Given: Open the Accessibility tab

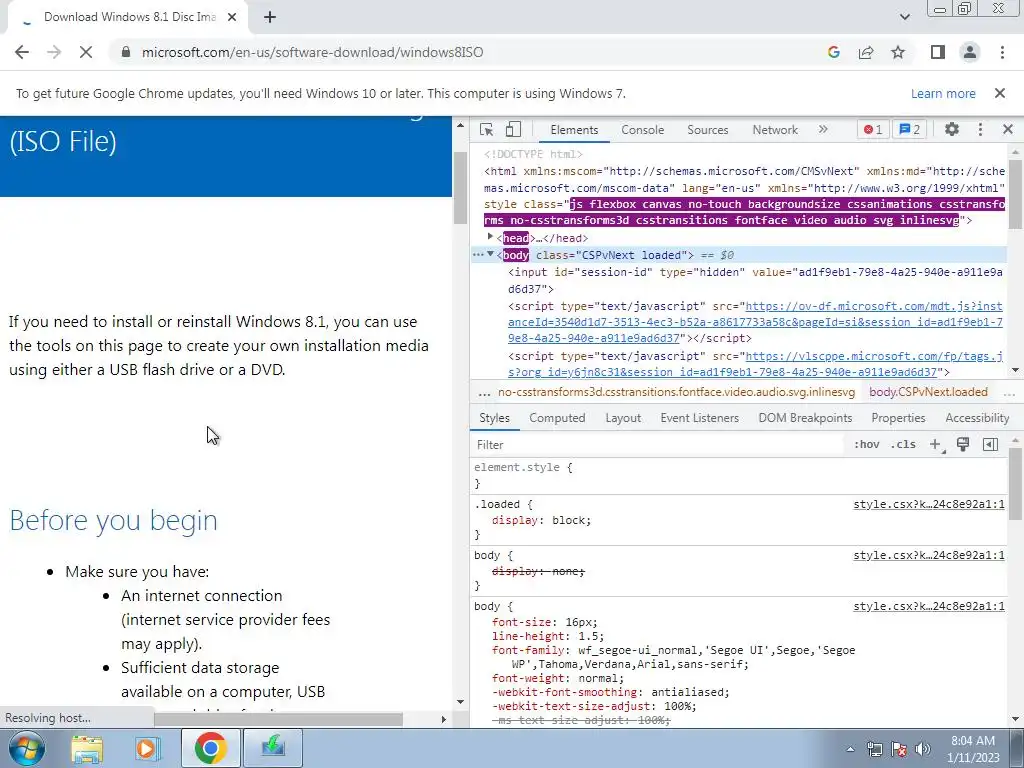Looking at the screenshot, I should pyautogui.click(x=977, y=418).
